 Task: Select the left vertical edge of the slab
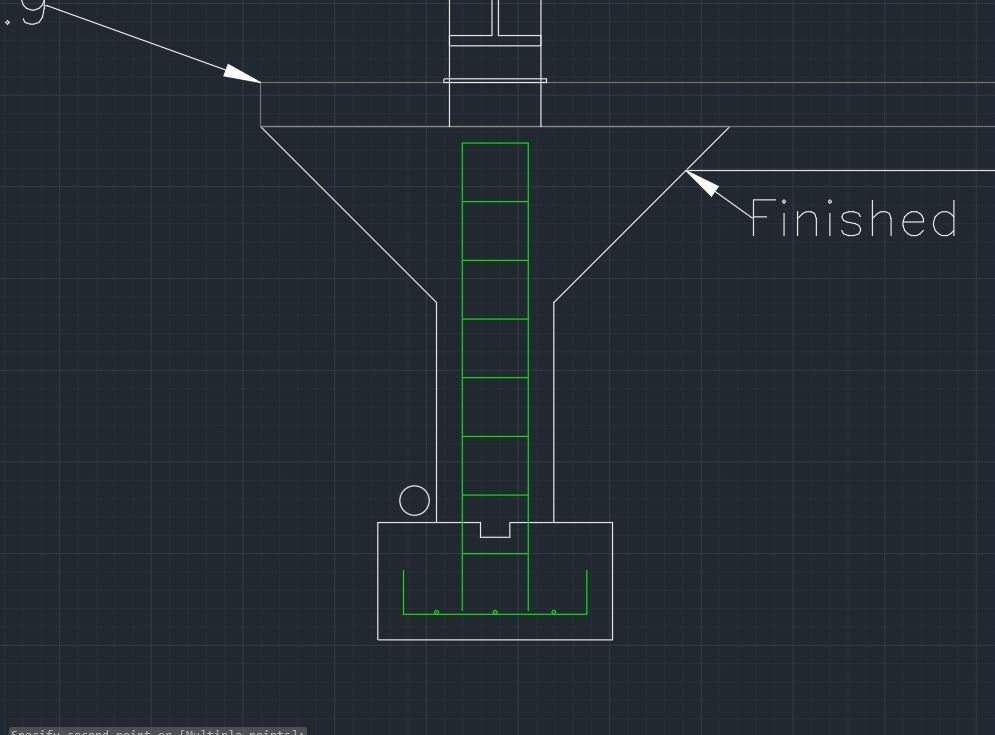coord(261,105)
